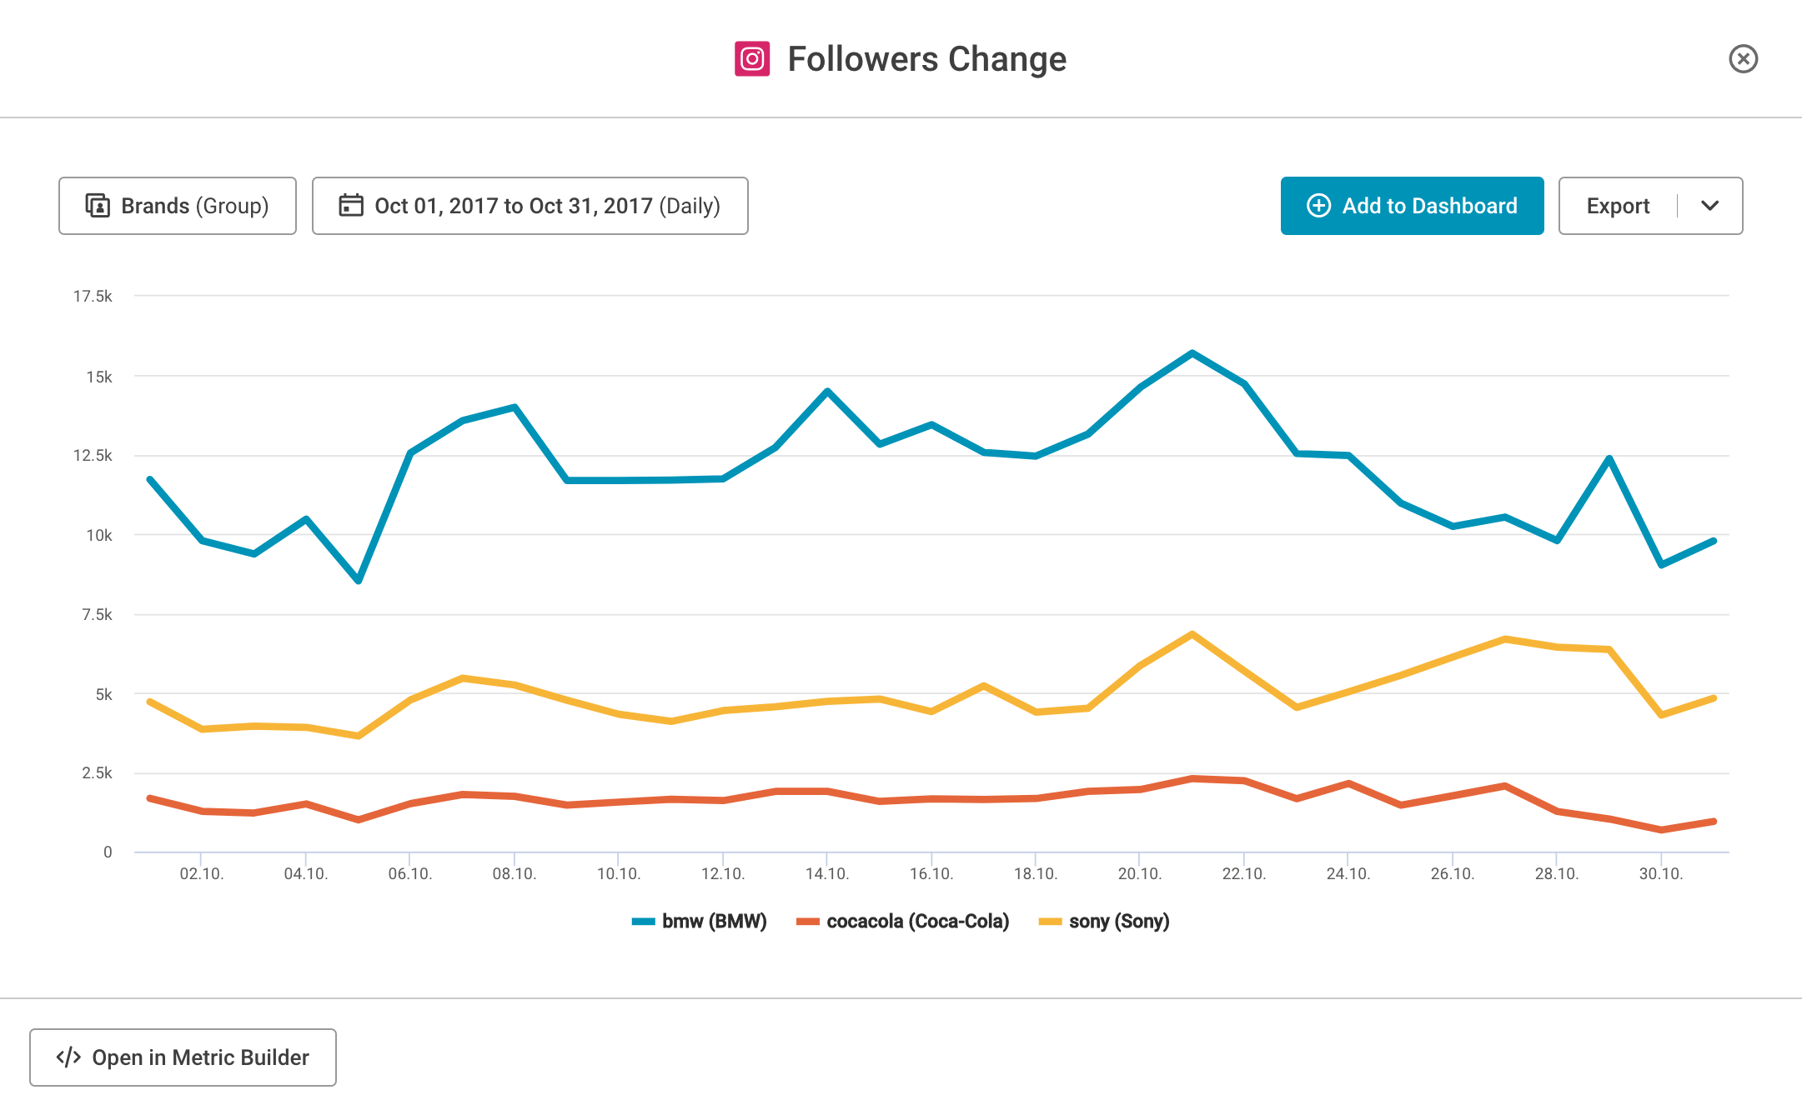
Task: Click the bmw legend color marker
Action: pyautogui.click(x=644, y=920)
